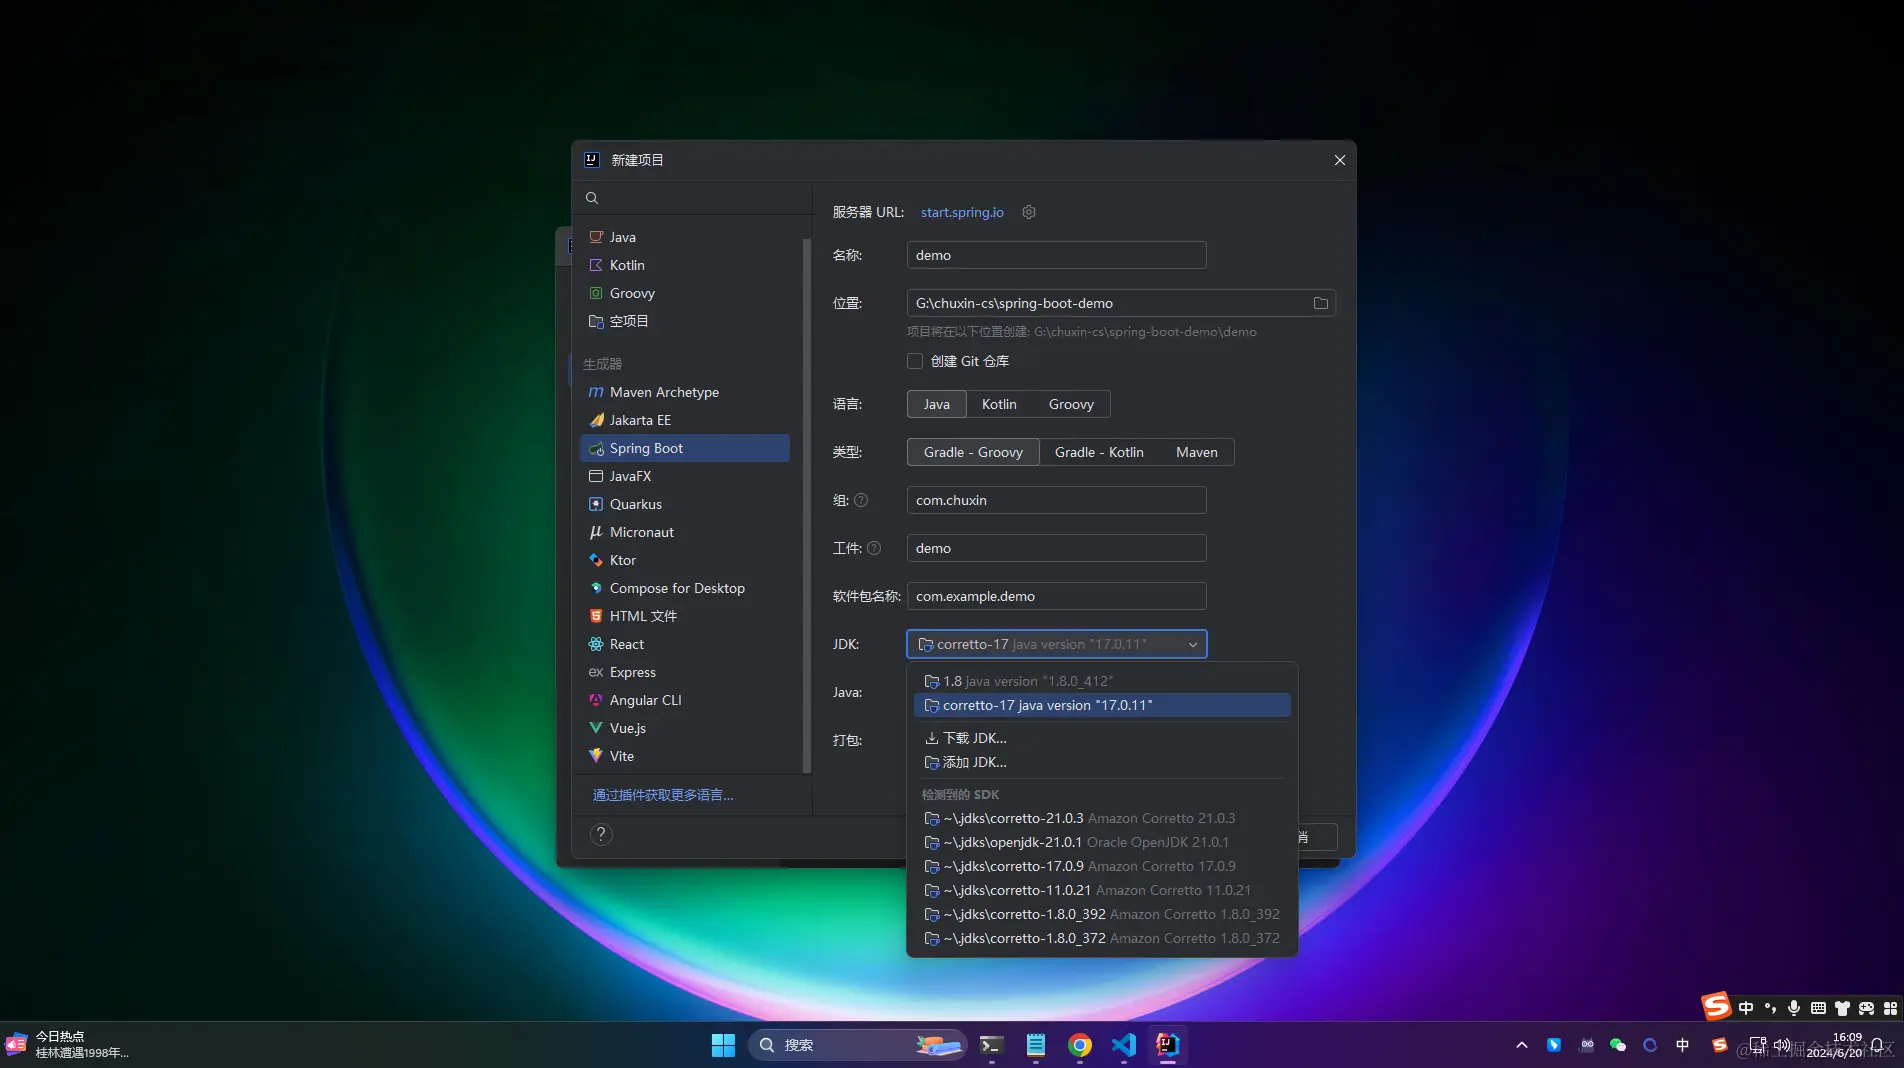
Task: Choose Micronaut generator
Action: [685, 532]
